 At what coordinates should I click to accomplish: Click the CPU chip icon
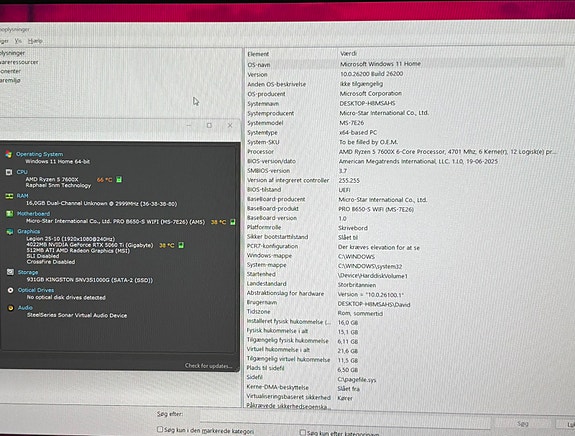(x=9, y=172)
